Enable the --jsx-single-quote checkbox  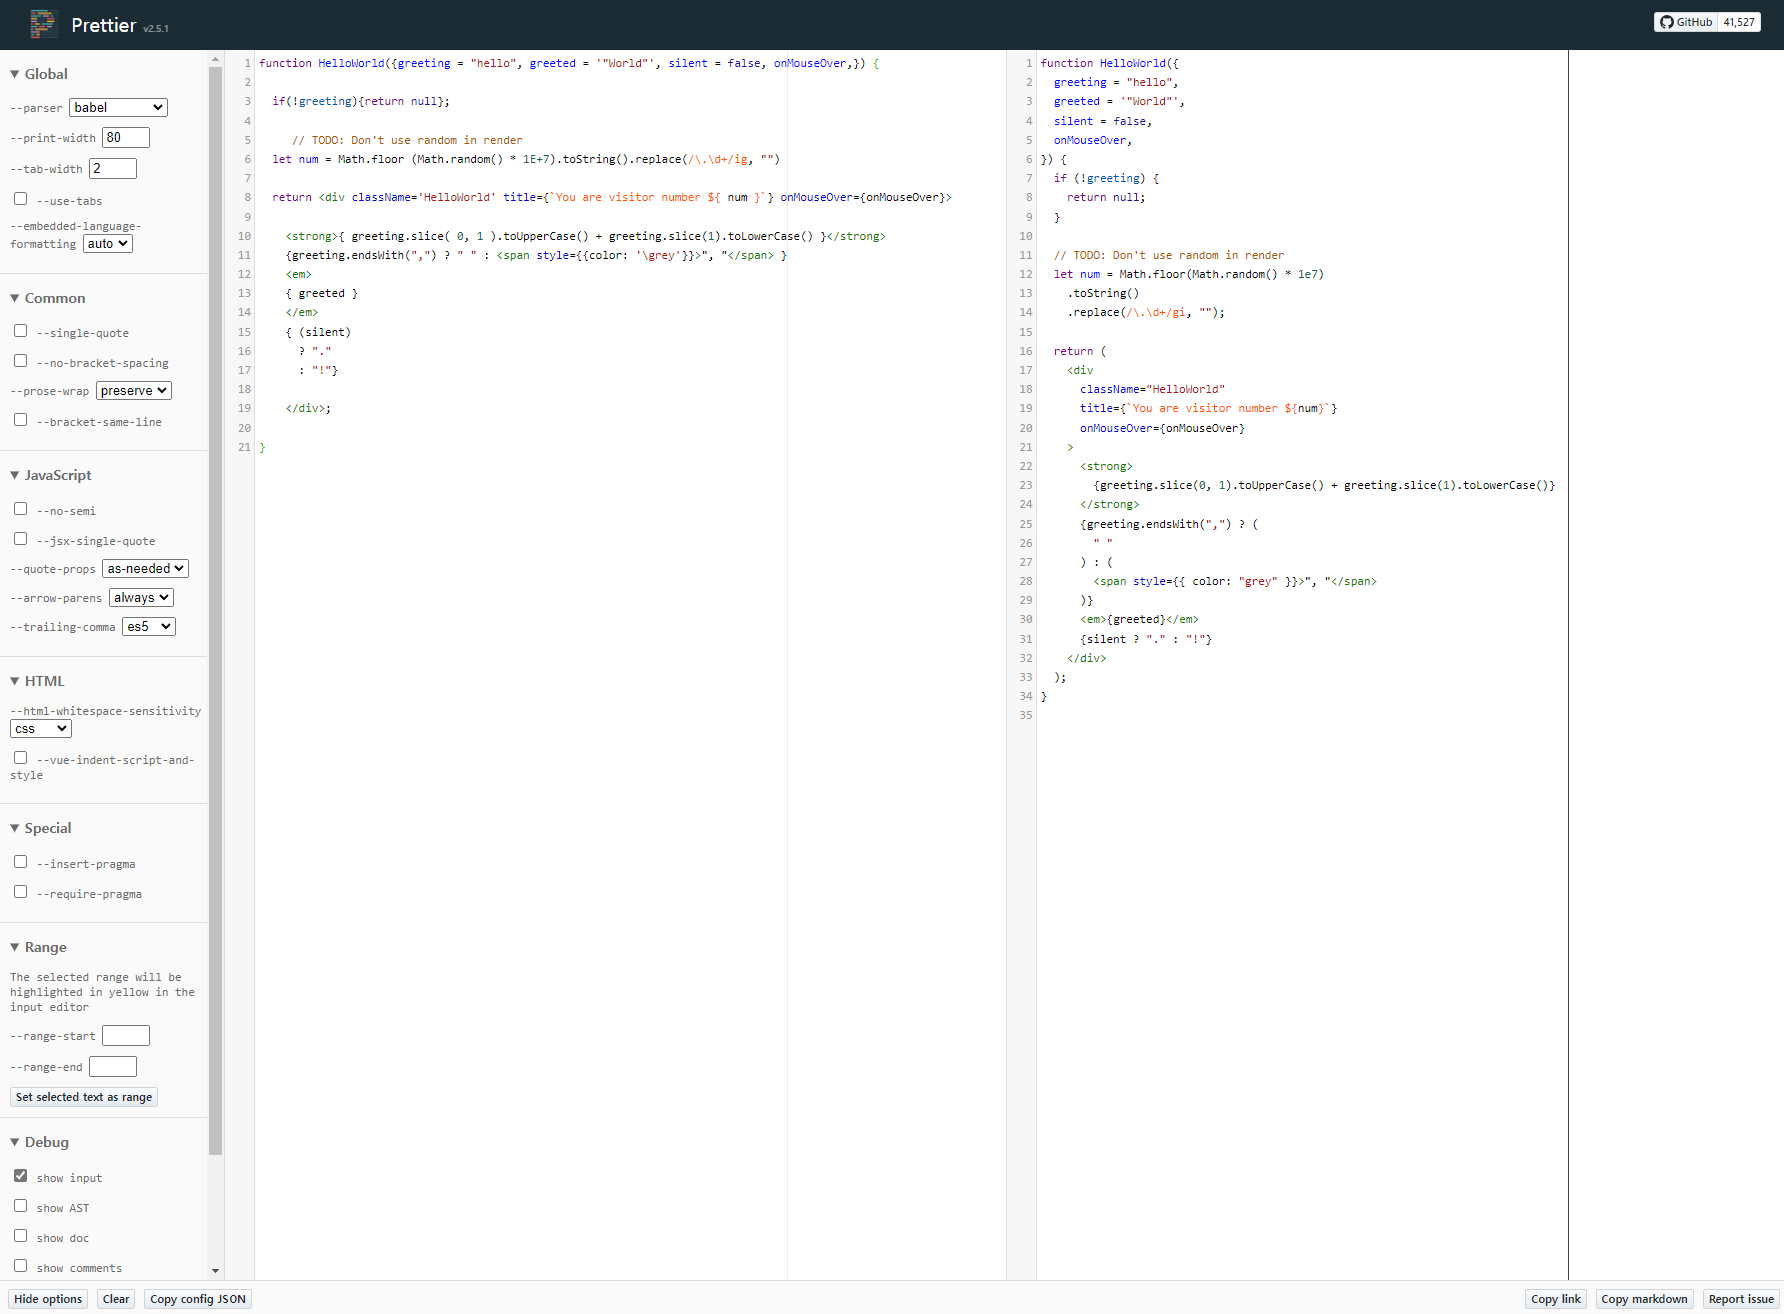coord(20,539)
